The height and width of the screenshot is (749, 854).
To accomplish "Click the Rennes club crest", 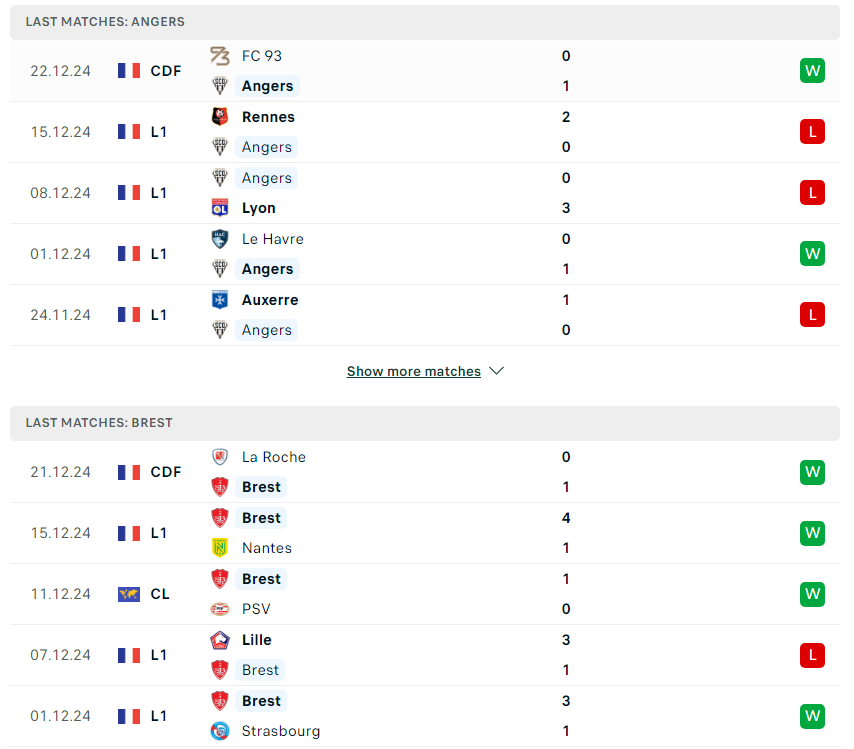I will tap(219, 117).
